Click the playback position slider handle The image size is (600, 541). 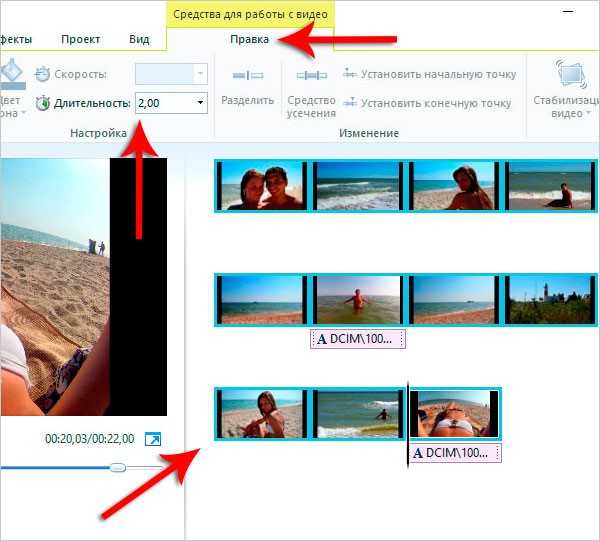click(x=118, y=467)
